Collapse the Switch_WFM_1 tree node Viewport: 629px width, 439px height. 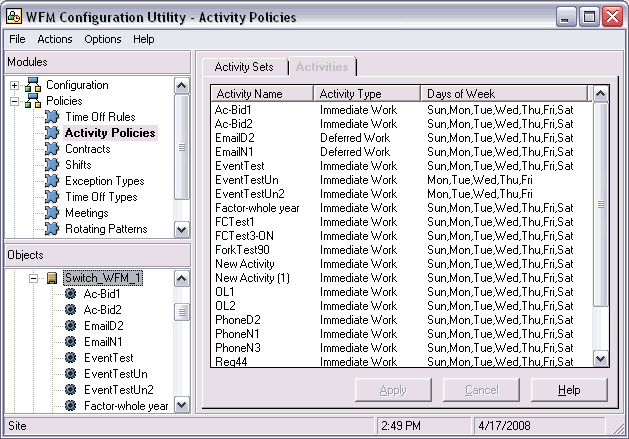click(33, 278)
